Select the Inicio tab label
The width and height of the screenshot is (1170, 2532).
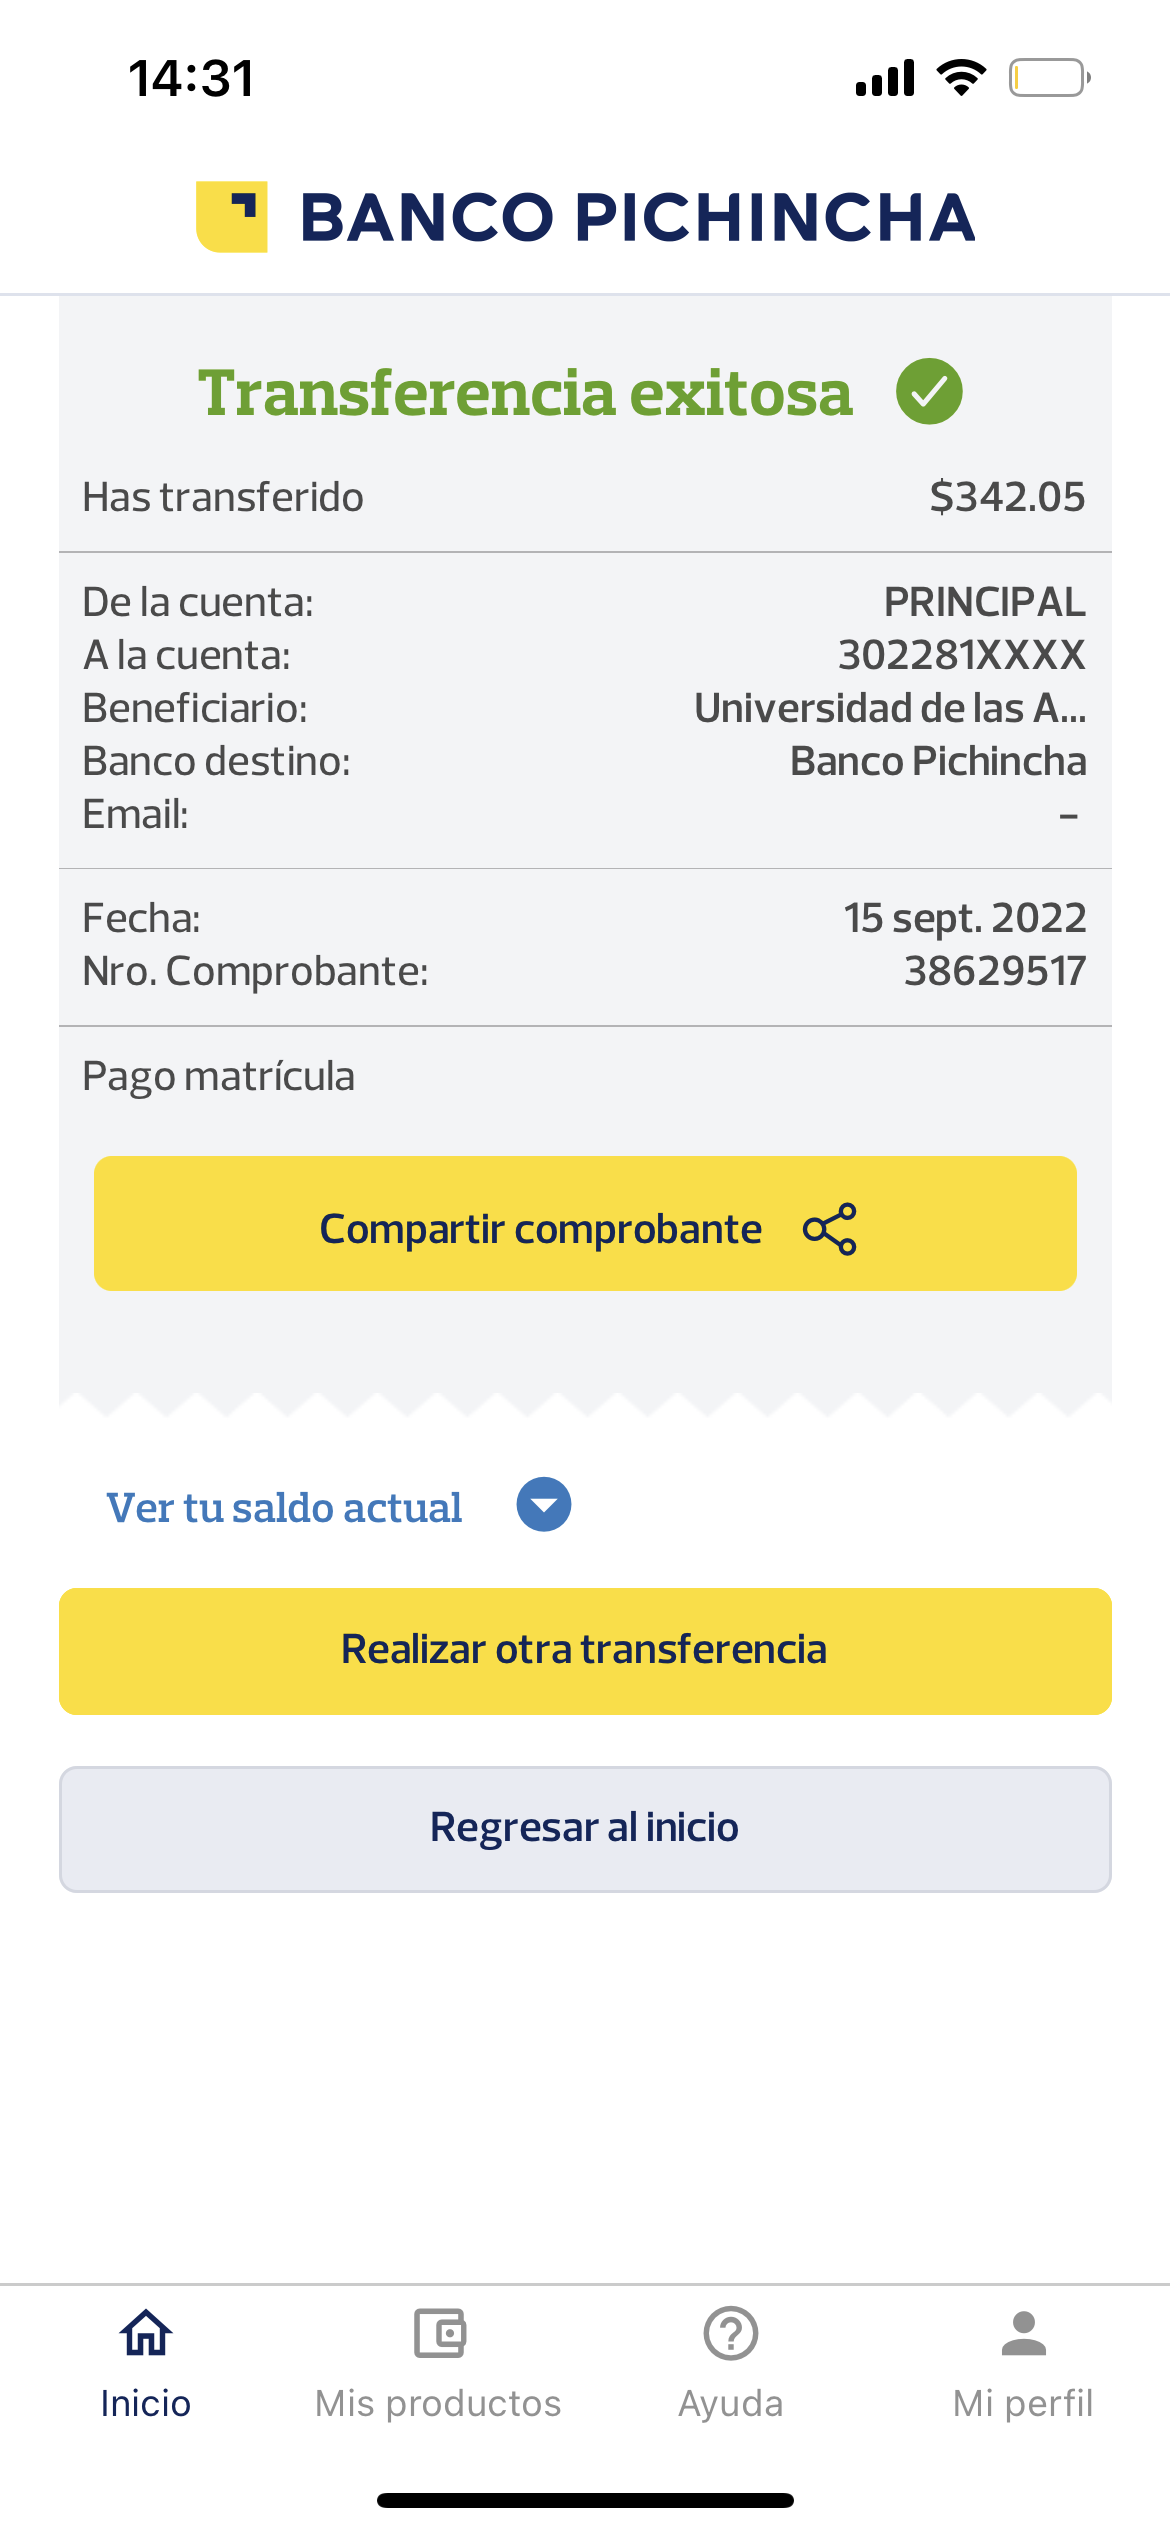(146, 2403)
